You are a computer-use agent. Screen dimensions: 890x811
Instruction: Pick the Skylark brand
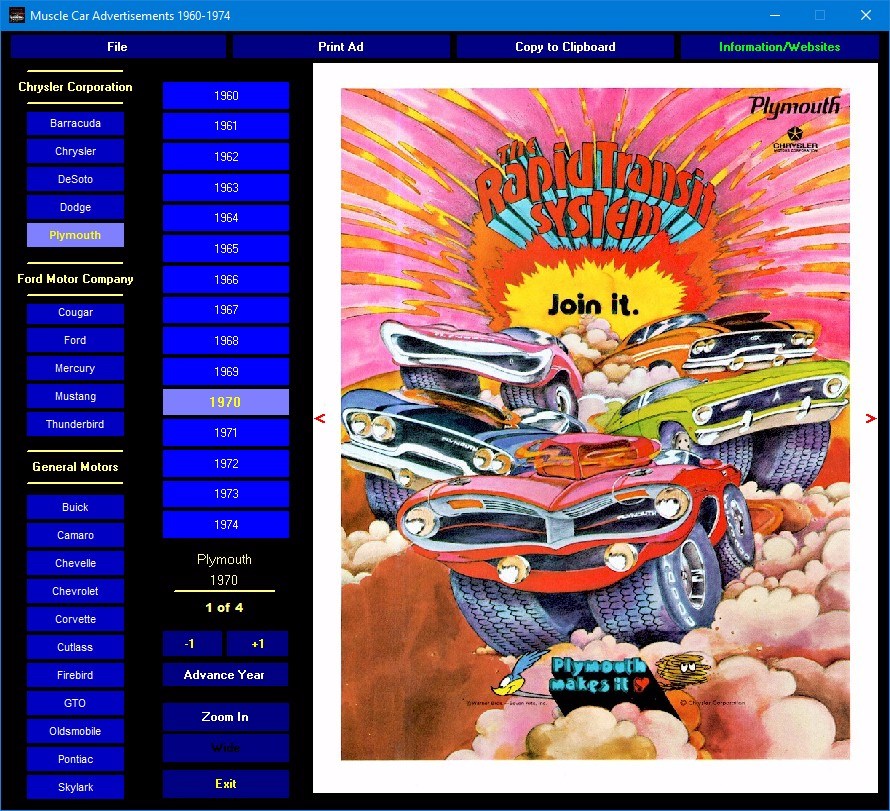pyautogui.click(x=75, y=787)
